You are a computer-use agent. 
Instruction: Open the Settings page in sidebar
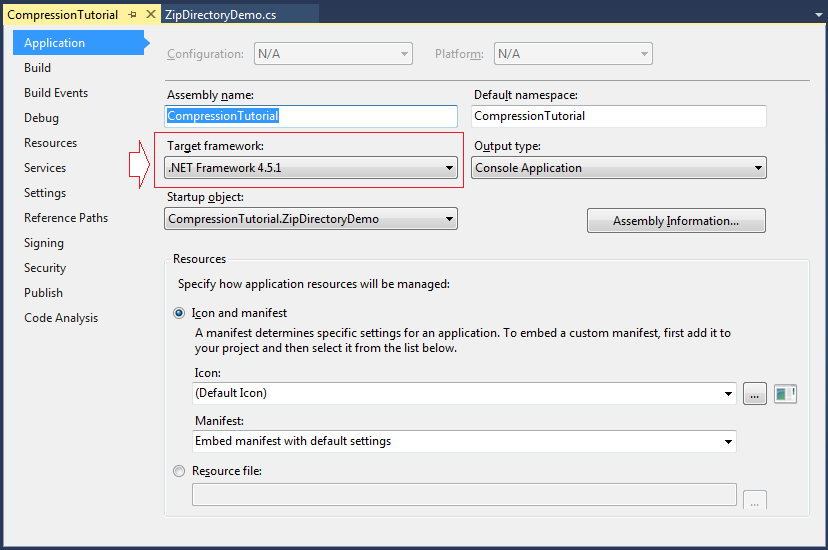[45, 193]
